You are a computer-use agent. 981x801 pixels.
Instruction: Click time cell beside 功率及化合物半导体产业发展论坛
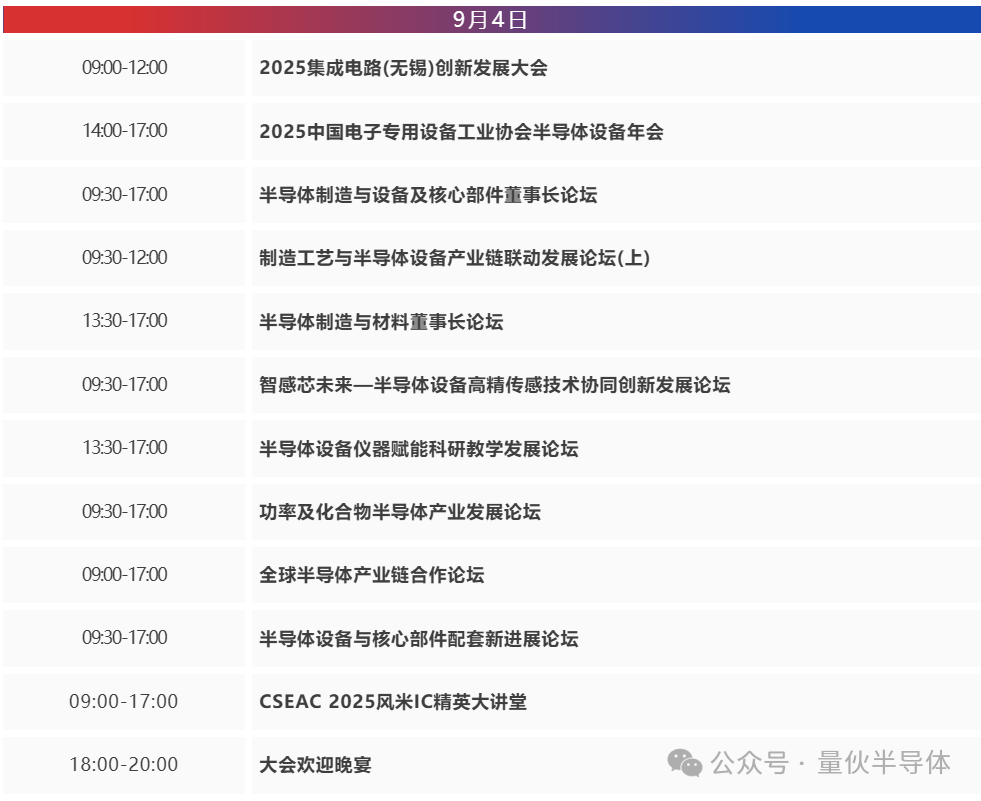pyautogui.click(x=125, y=511)
